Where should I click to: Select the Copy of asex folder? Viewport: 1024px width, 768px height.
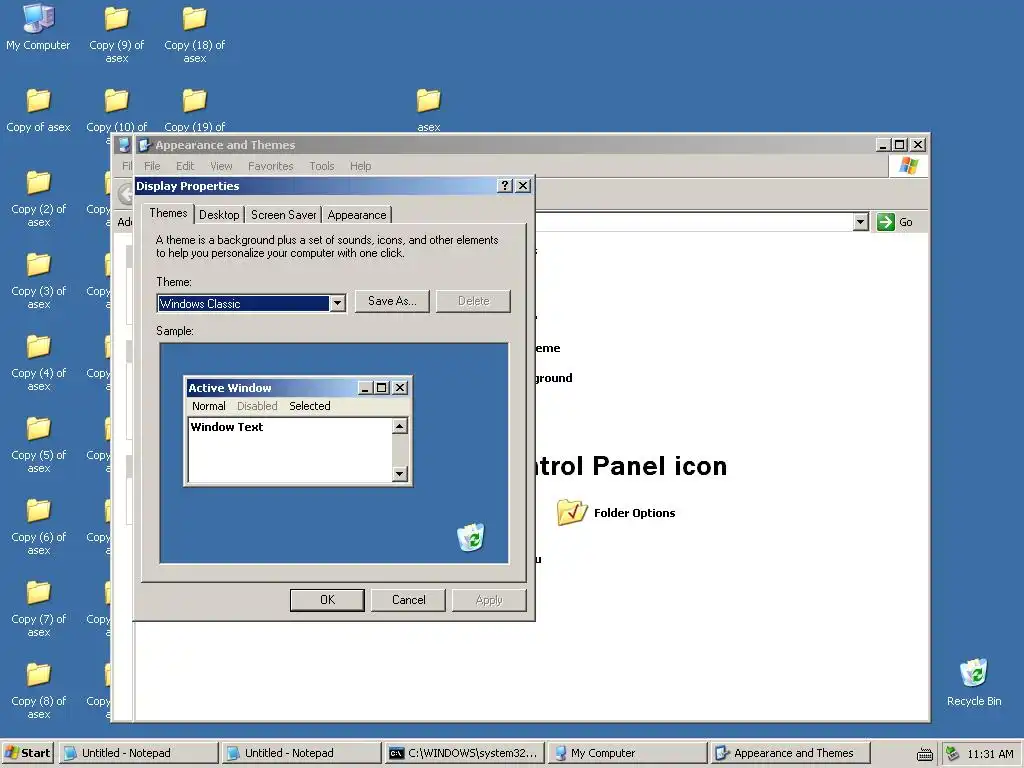38,110
